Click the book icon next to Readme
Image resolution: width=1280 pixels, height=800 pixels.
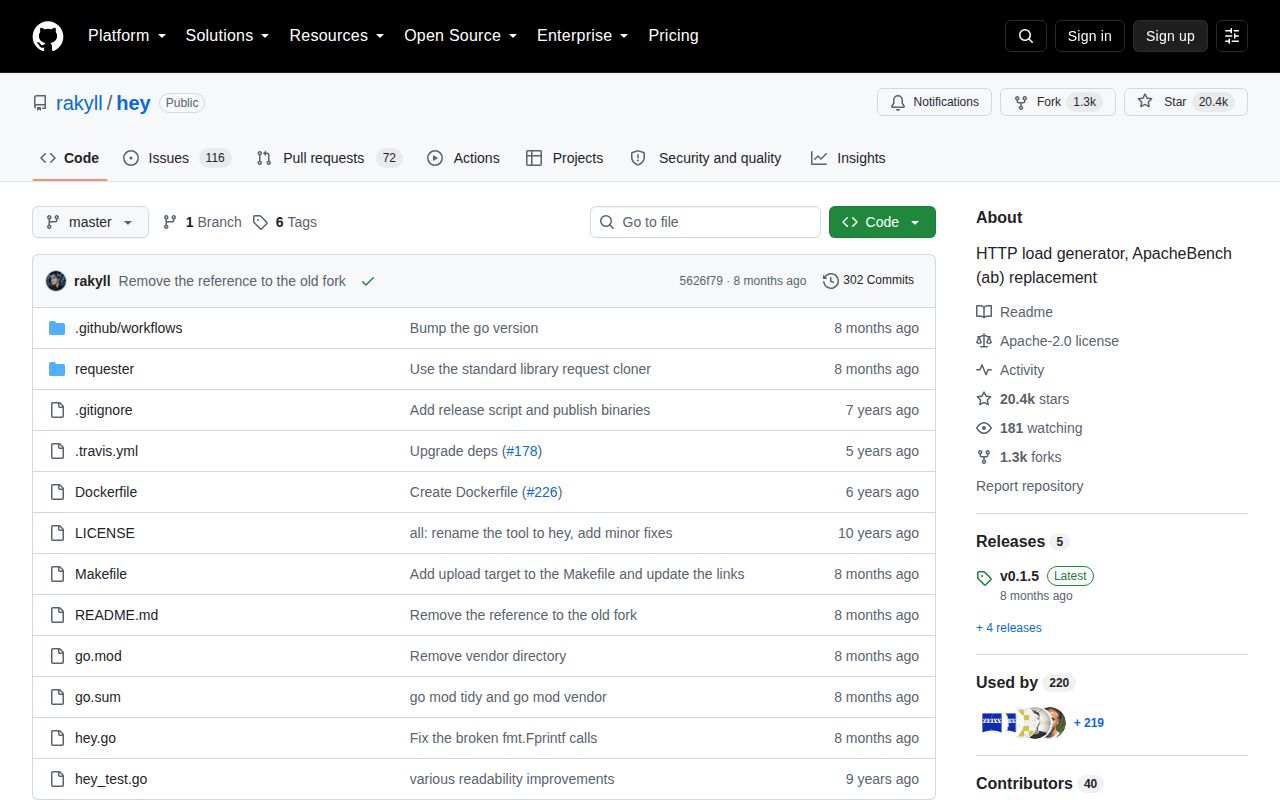(x=984, y=312)
